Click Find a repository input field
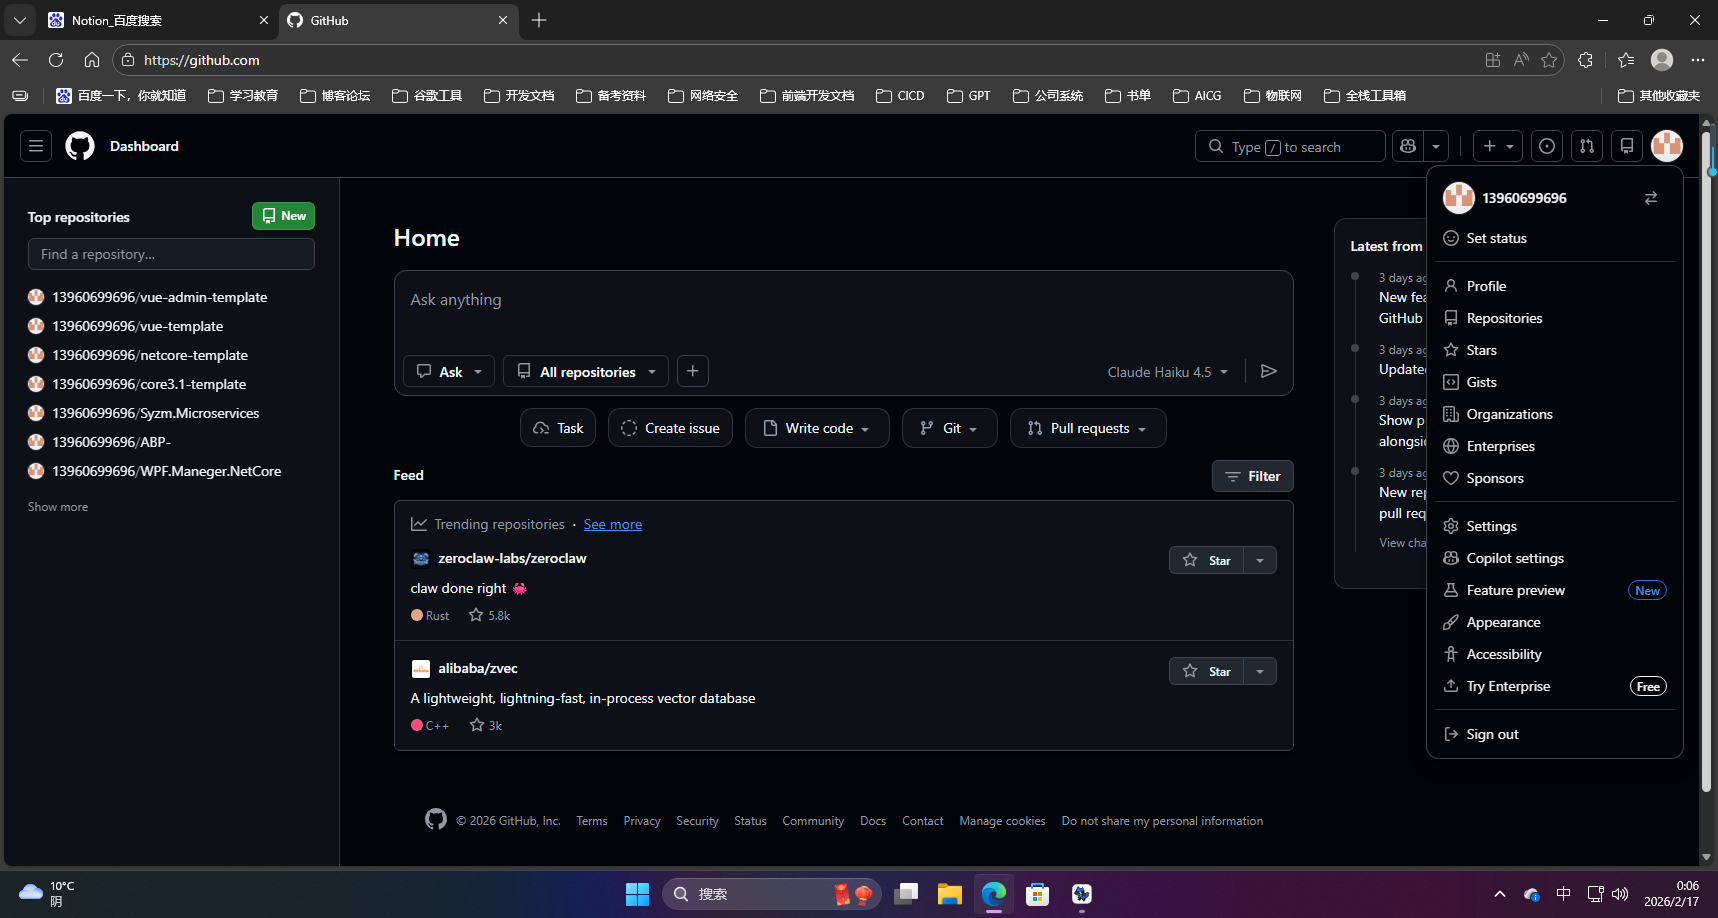 coord(171,254)
